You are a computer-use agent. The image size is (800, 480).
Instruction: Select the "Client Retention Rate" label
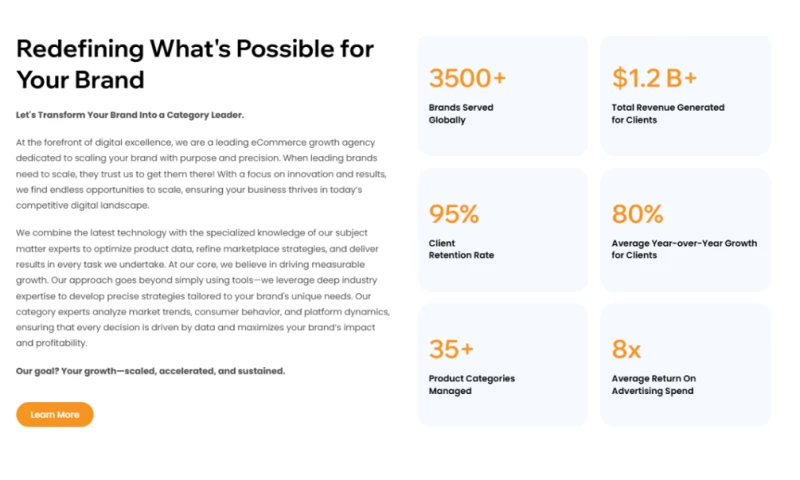point(461,249)
